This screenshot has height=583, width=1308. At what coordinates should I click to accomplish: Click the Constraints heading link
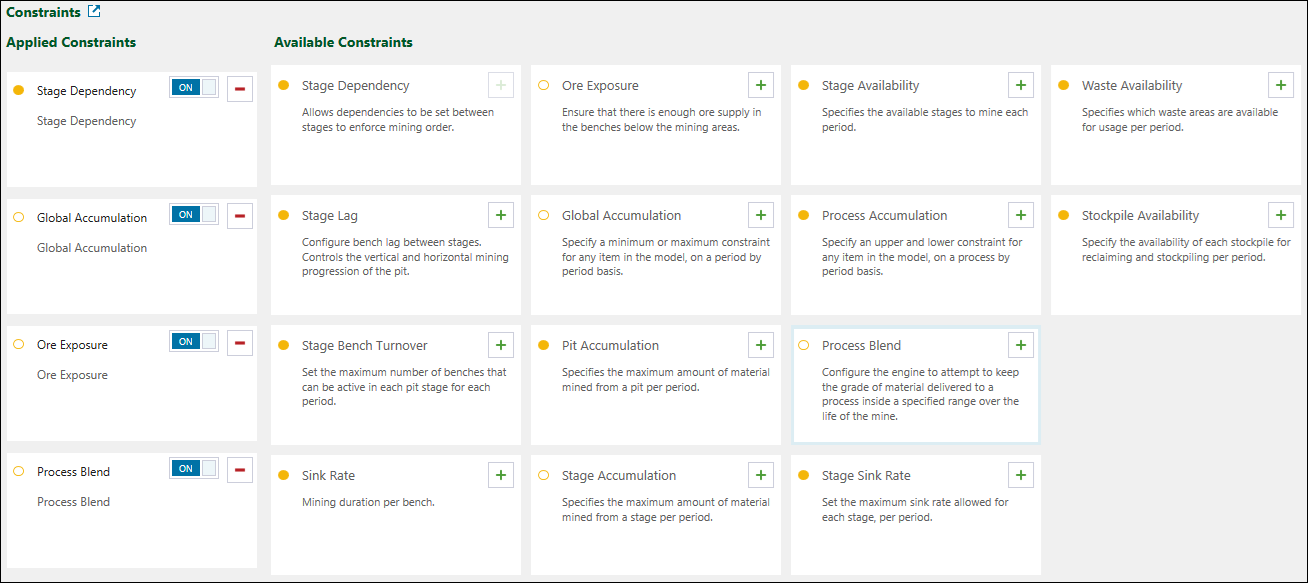coord(43,13)
